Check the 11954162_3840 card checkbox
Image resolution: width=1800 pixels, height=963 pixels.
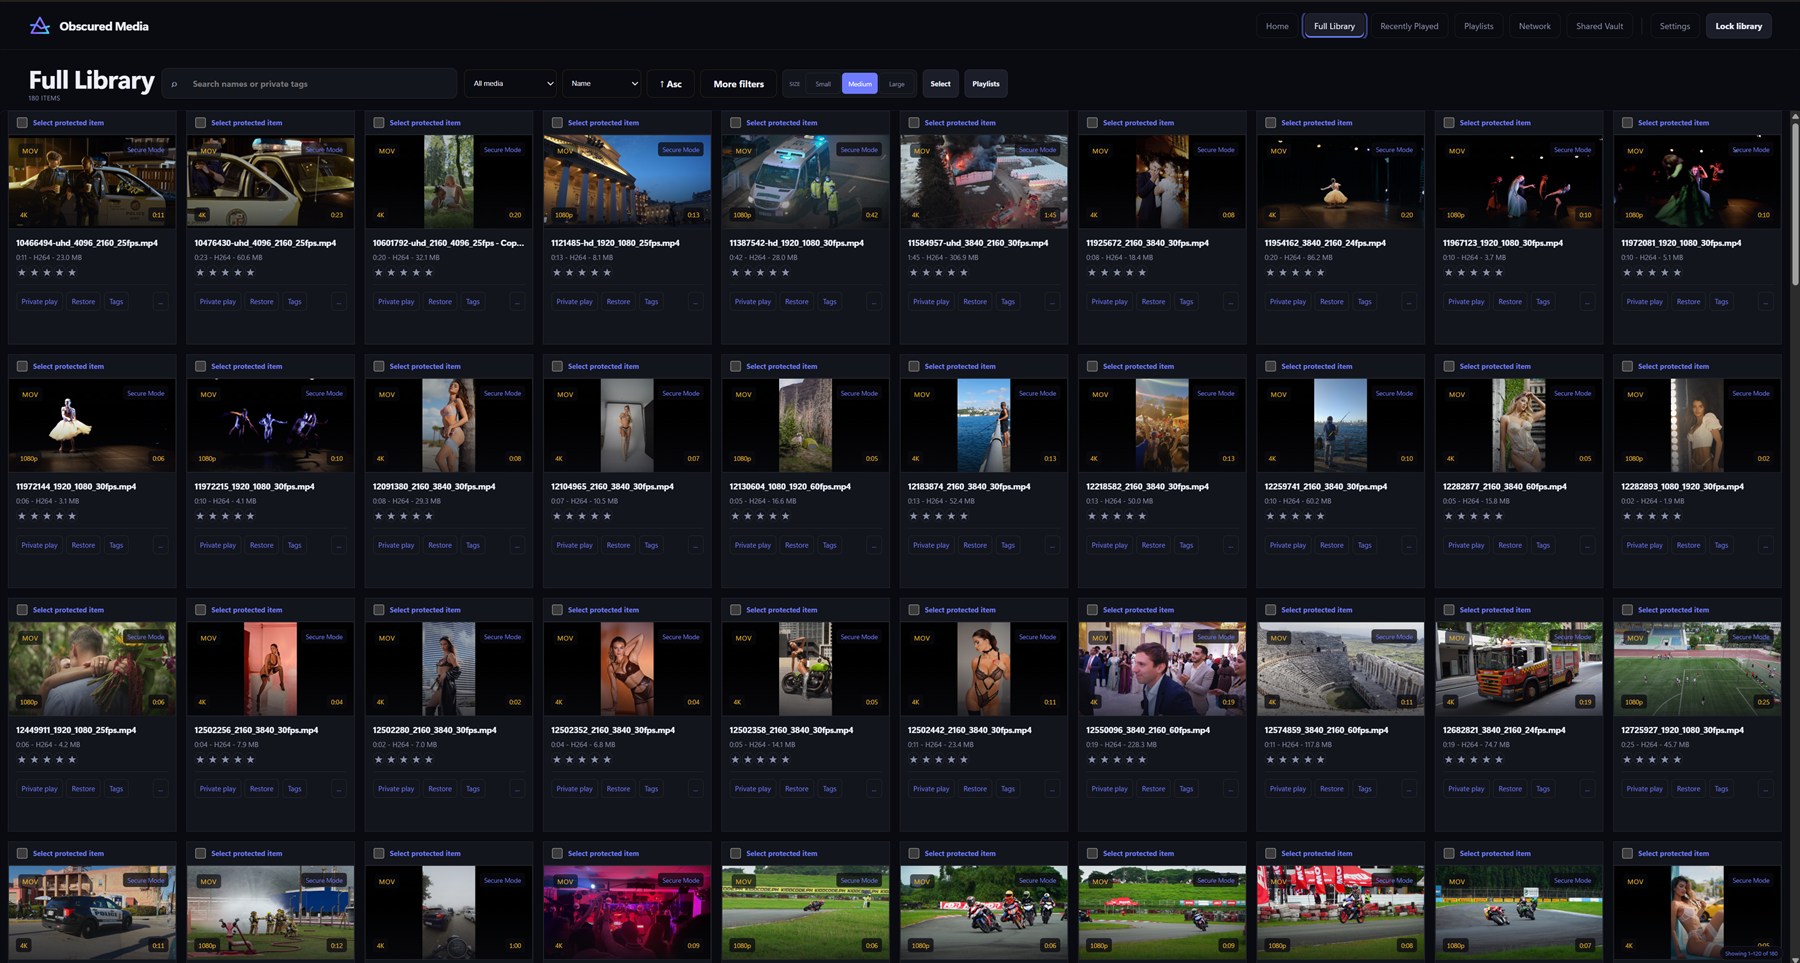pyautogui.click(x=1271, y=123)
